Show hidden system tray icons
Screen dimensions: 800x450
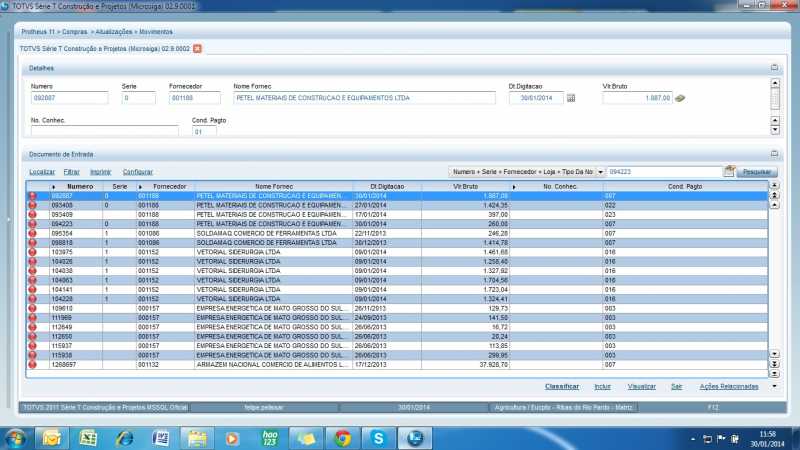(692, 439)
